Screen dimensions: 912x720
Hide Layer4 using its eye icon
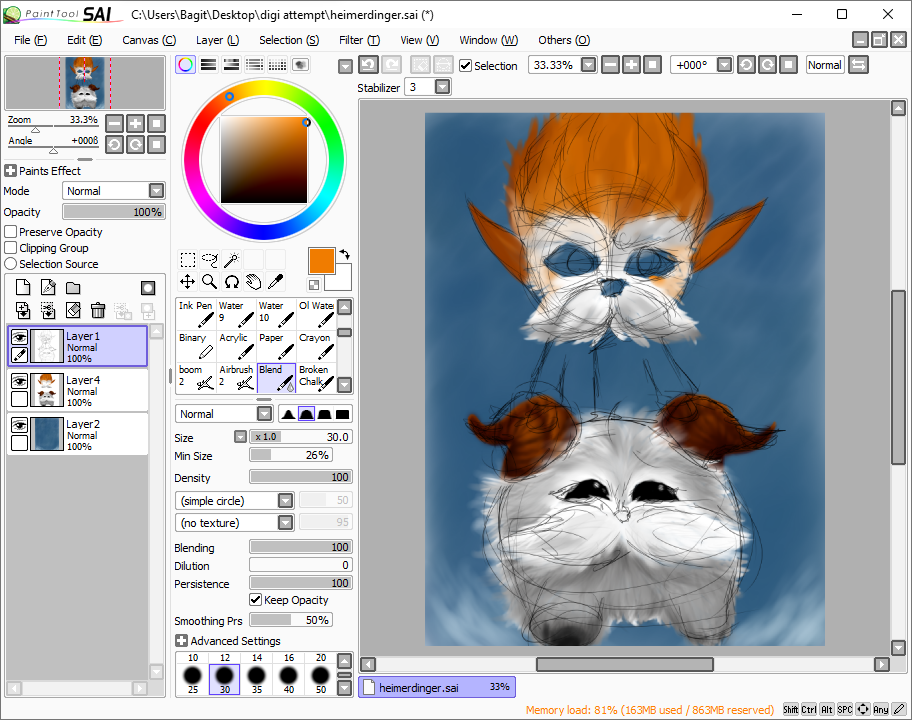19,382
